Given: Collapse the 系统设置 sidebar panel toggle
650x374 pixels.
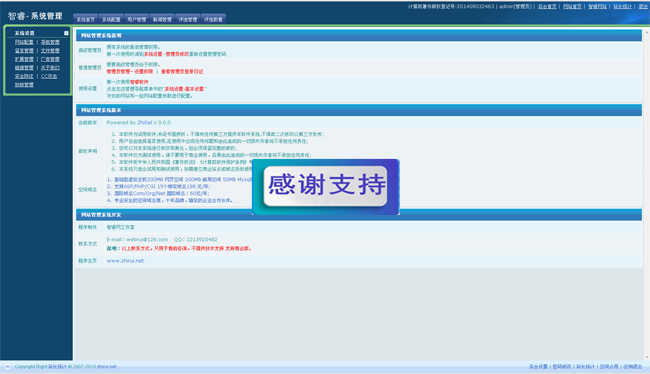Looking at the screenshot, I should 66,33.
